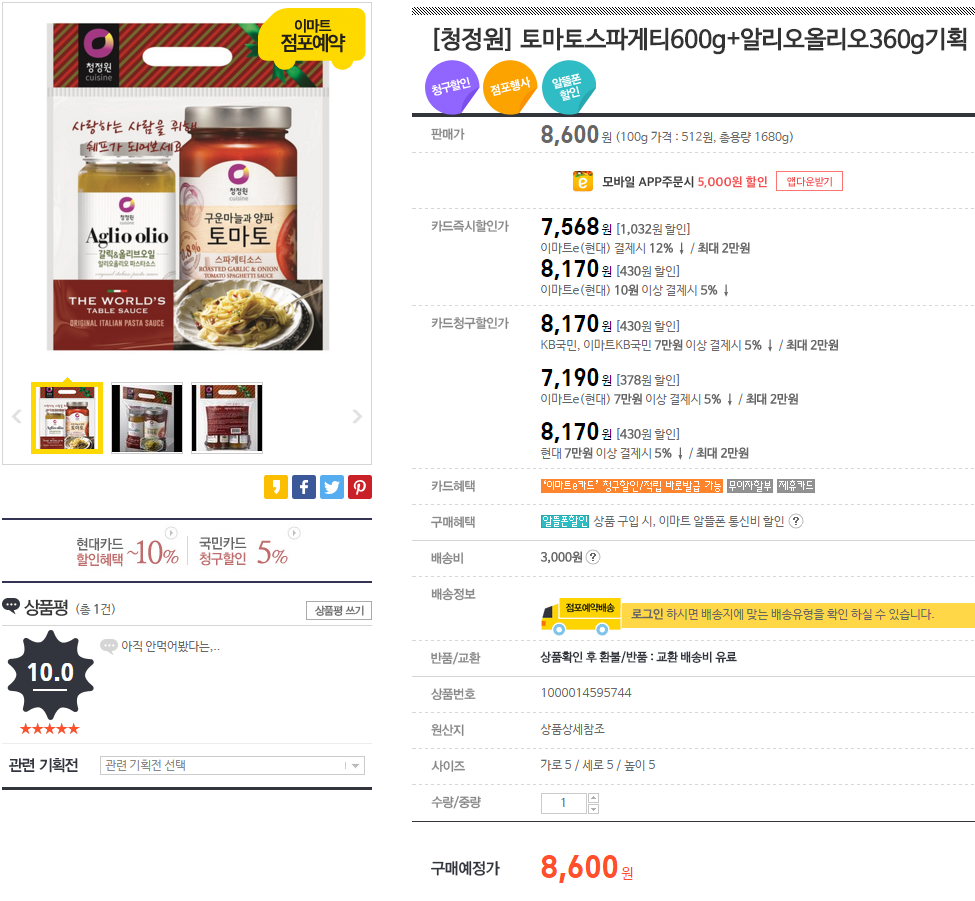975x901 pixels.
Task: Share the product on Facebook
Action: tap(303, 487)
